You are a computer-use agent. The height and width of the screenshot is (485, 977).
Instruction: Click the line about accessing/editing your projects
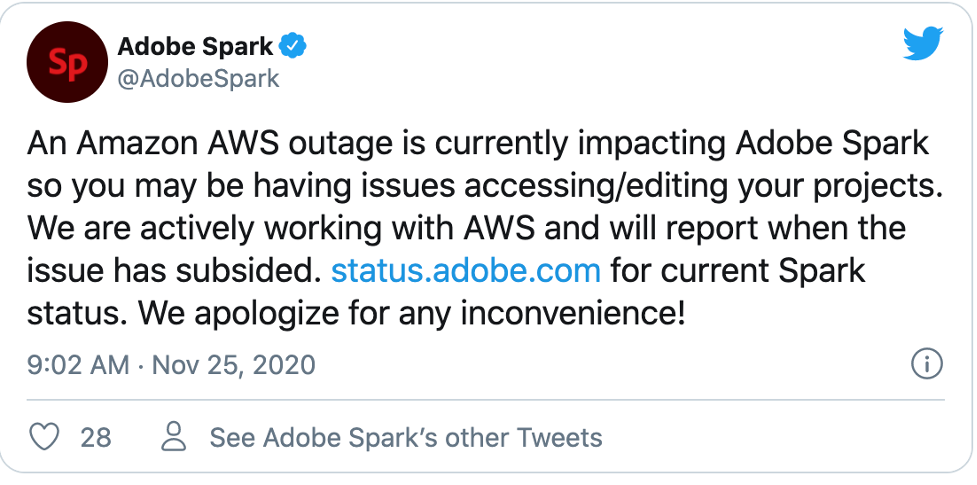tap(478, 186)
